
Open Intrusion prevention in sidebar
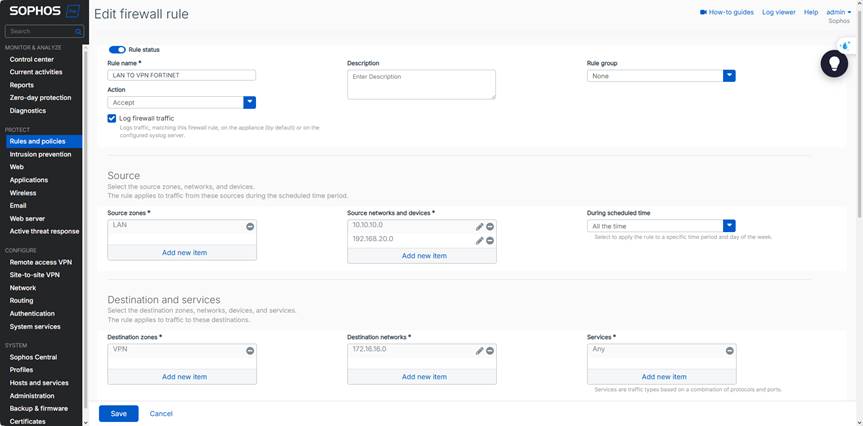coord(40,154)
